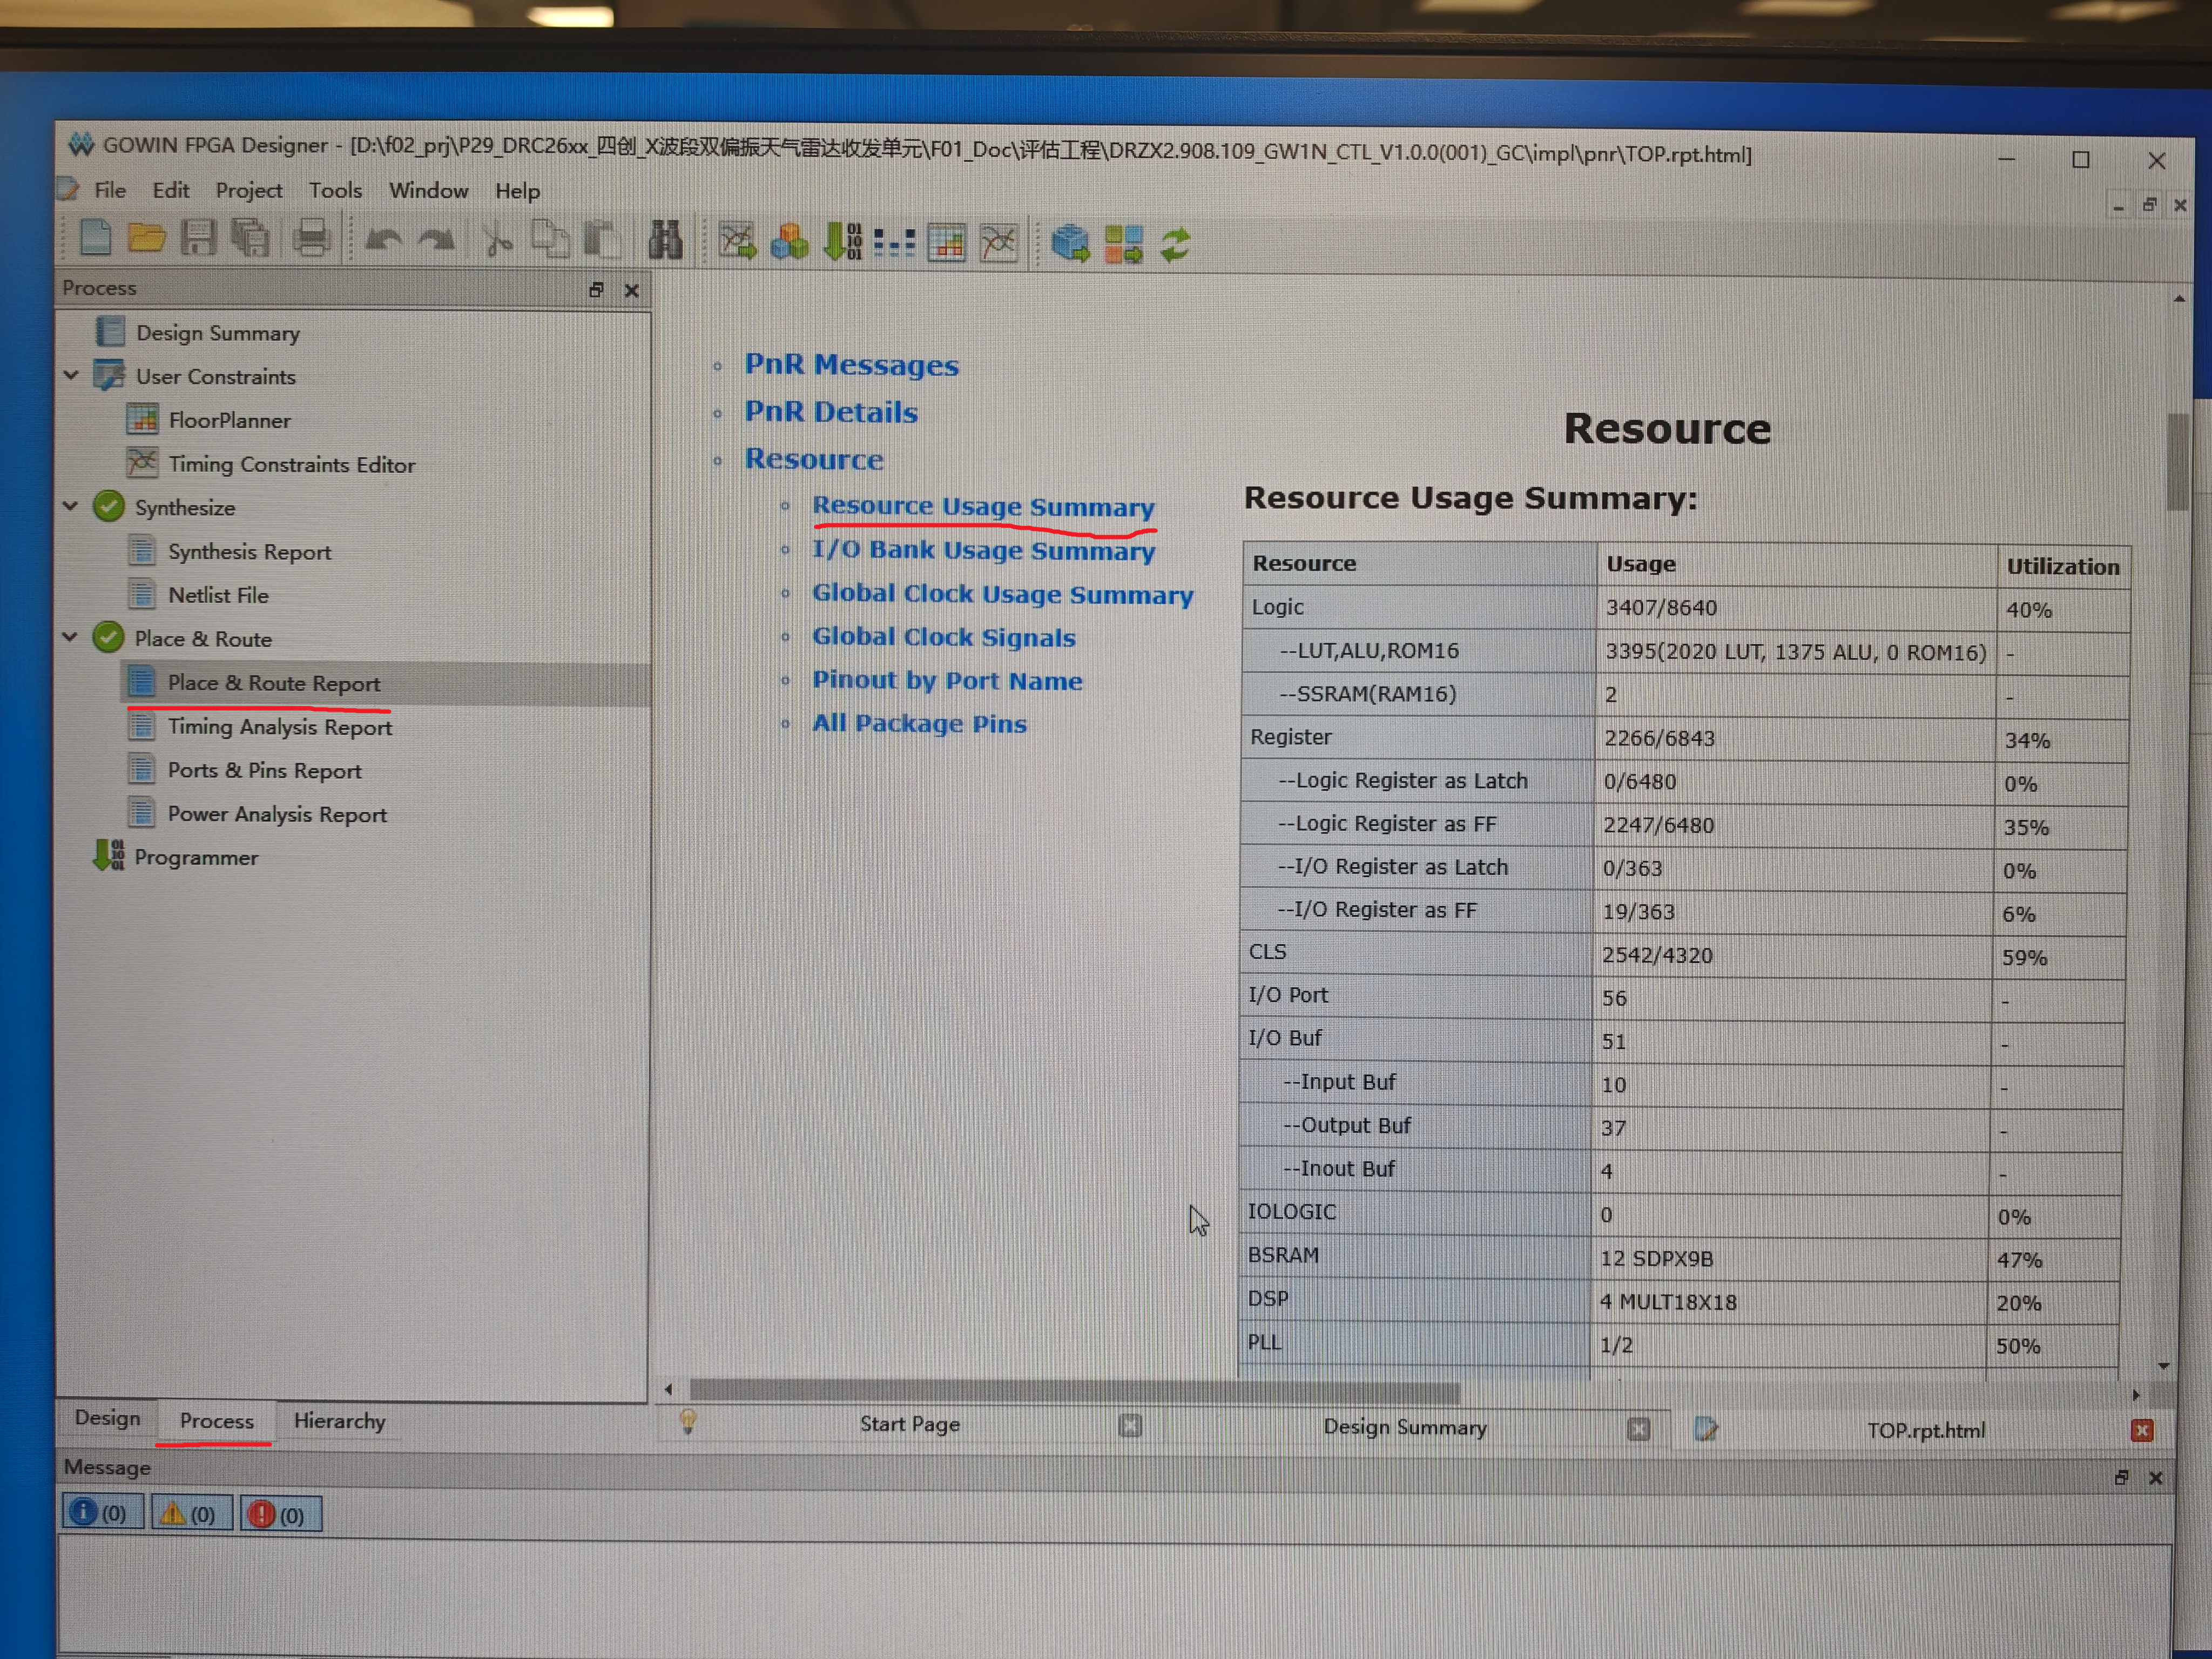The width and height of the screenshot is (2212, 1659).
Task: Switch to the Hierarchy tab
Action: click(x=339, y=1421)
